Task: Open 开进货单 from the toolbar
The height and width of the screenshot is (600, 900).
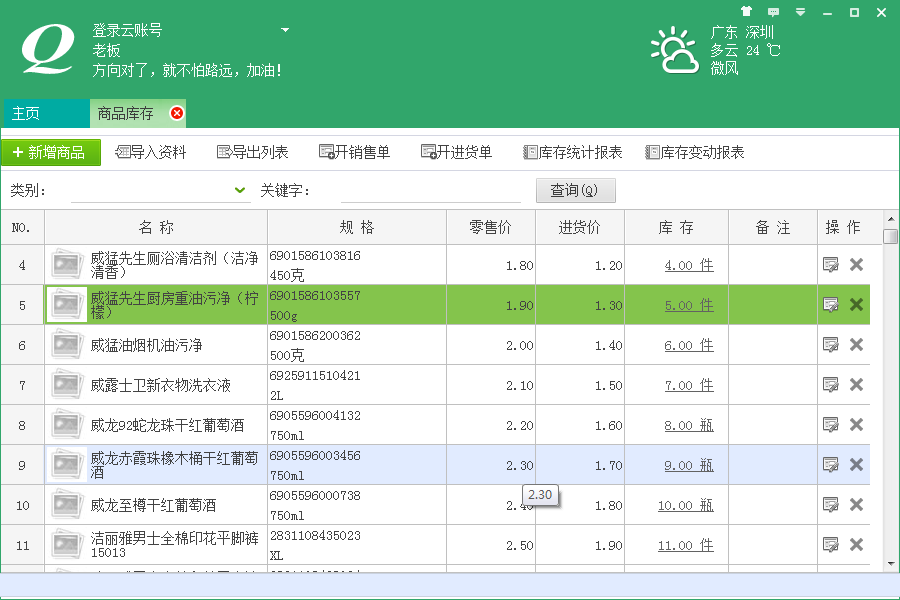Action: (456, 152)
